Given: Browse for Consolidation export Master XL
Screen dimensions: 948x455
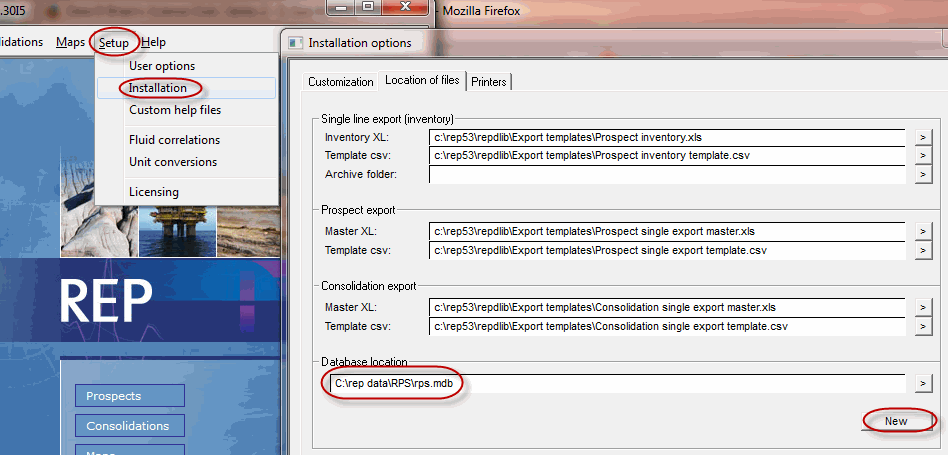Looking at the screenshot, I should (923, 307).
